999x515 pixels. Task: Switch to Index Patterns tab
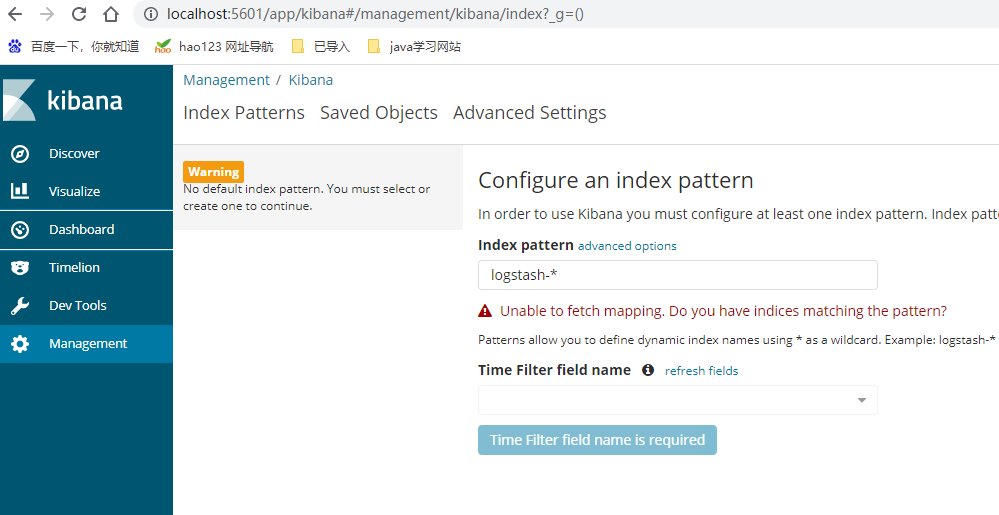click(x=244, y=113)
